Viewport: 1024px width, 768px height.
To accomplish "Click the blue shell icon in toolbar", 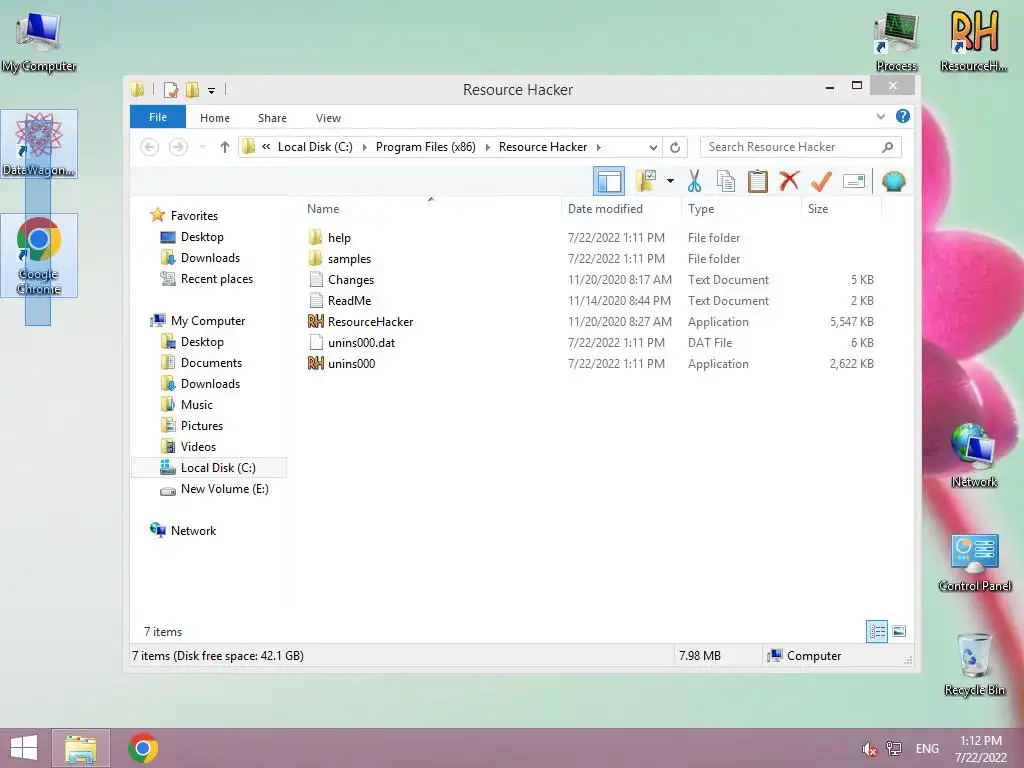I will coord(893,181).
